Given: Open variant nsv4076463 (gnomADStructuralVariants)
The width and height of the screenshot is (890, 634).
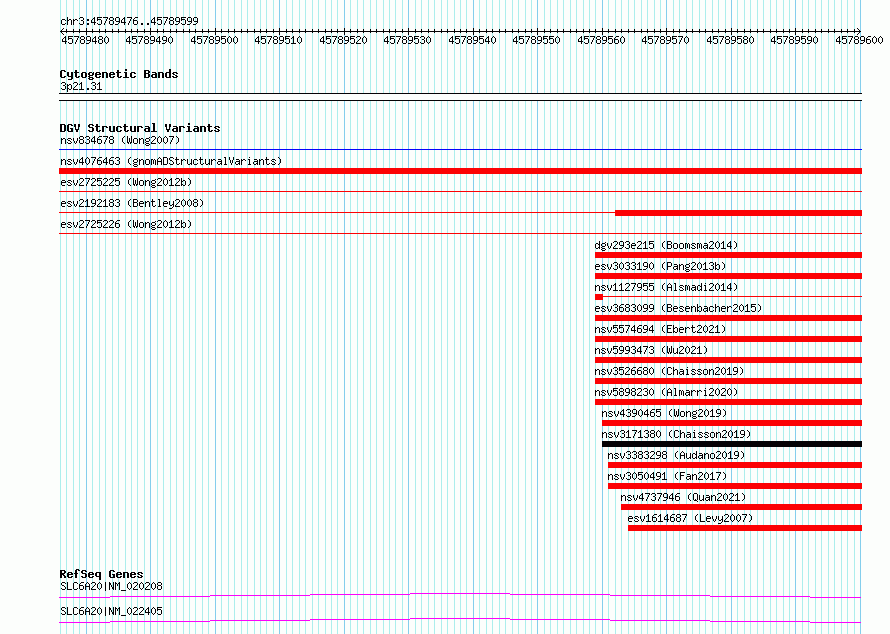Looking at the screenshot, I should 171,162.
